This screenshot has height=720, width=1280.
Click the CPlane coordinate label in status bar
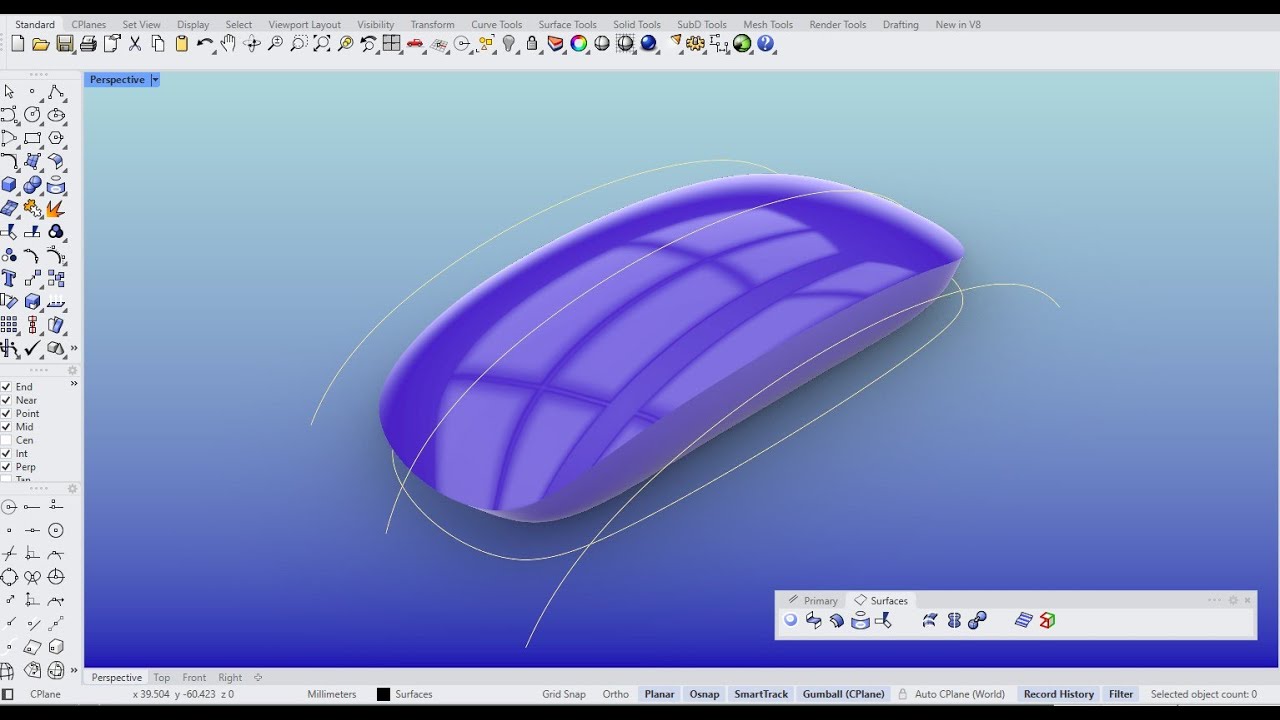tap(45, 694)
